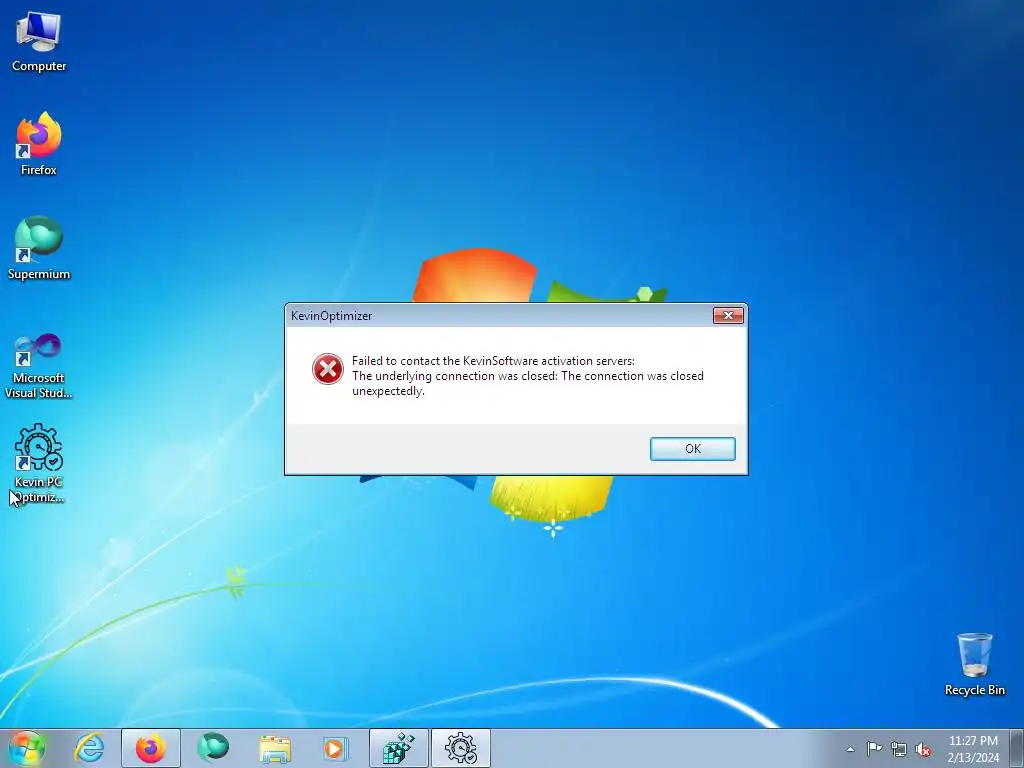Switch to the Registry Editor cube taskbar item
The image size is (1024, 768).
[x=398, y=748]
